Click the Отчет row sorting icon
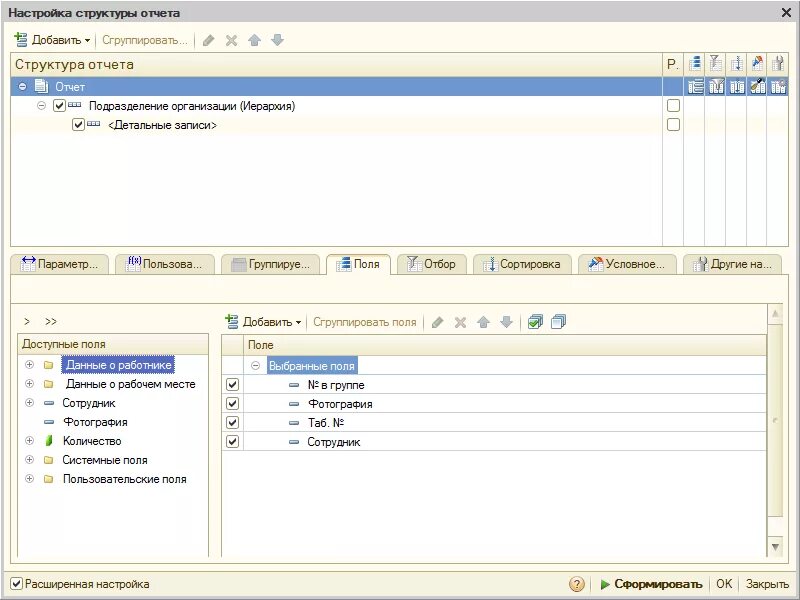 point(737,86)
